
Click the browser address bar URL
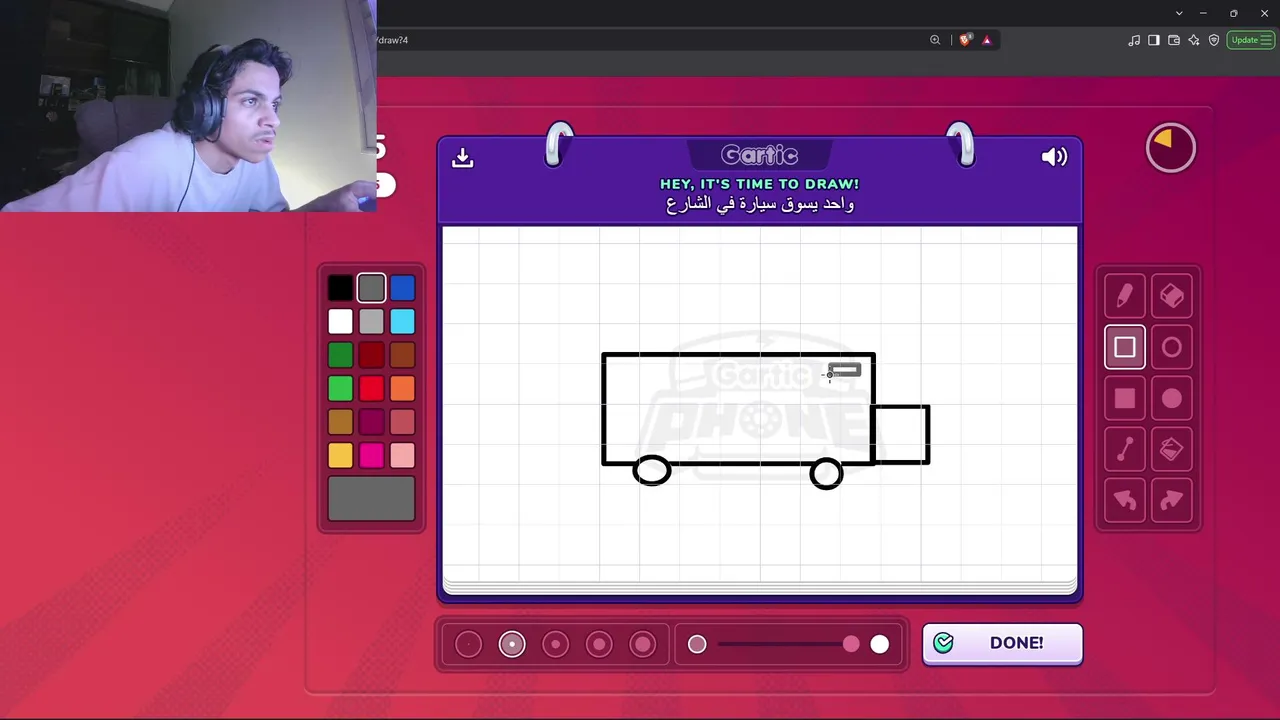click(393, 40)
